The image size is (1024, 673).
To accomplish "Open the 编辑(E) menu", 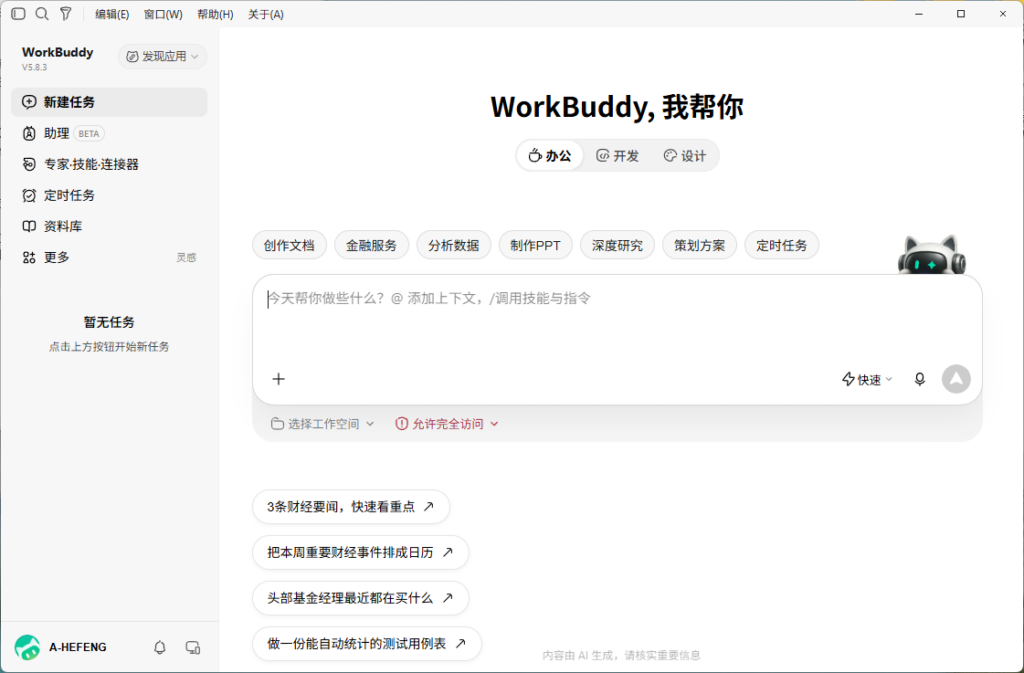I will point(112,14).
